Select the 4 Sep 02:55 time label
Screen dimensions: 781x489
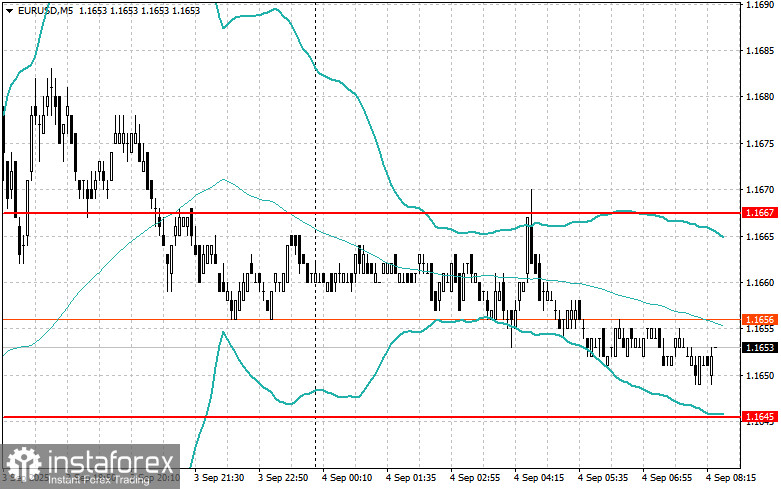click(475, 478)
